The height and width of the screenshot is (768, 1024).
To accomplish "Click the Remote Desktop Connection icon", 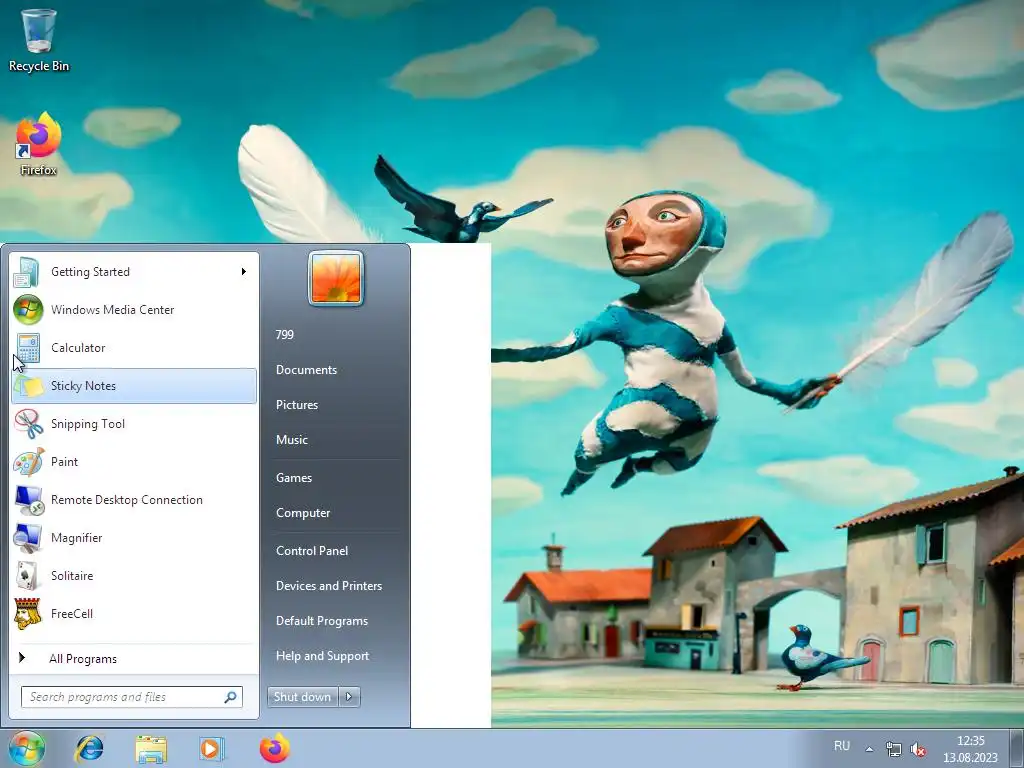I will [28, 500].
